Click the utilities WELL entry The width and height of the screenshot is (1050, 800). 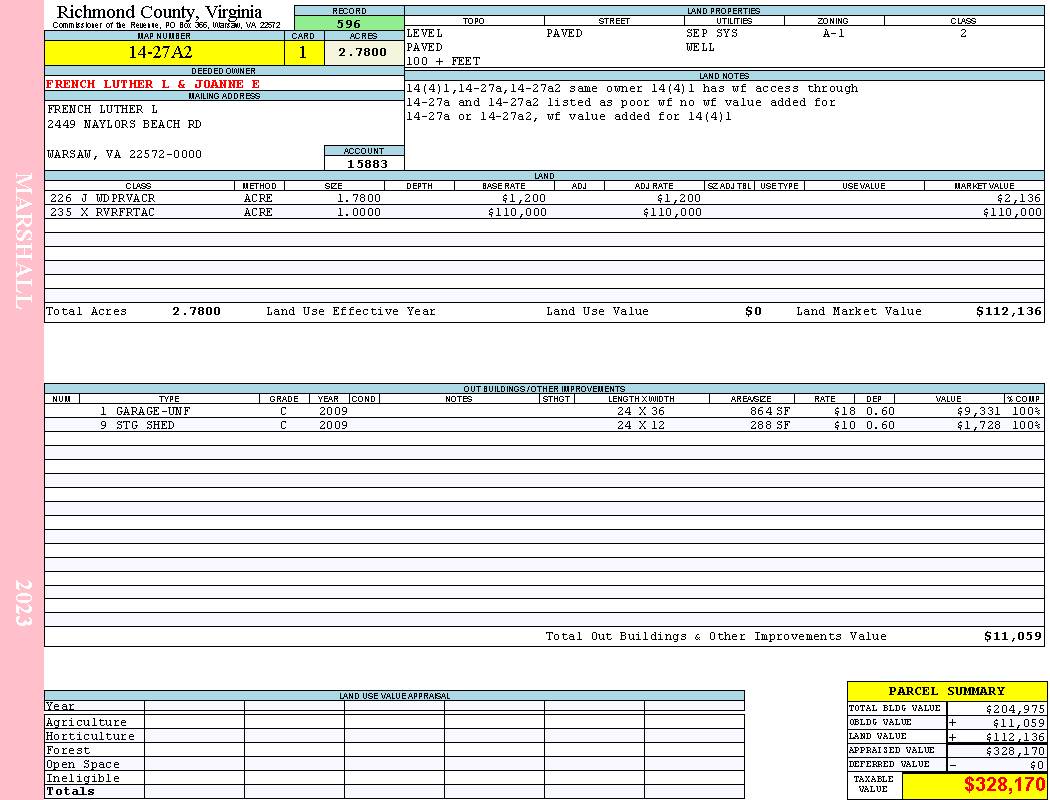tap(700, 48)
